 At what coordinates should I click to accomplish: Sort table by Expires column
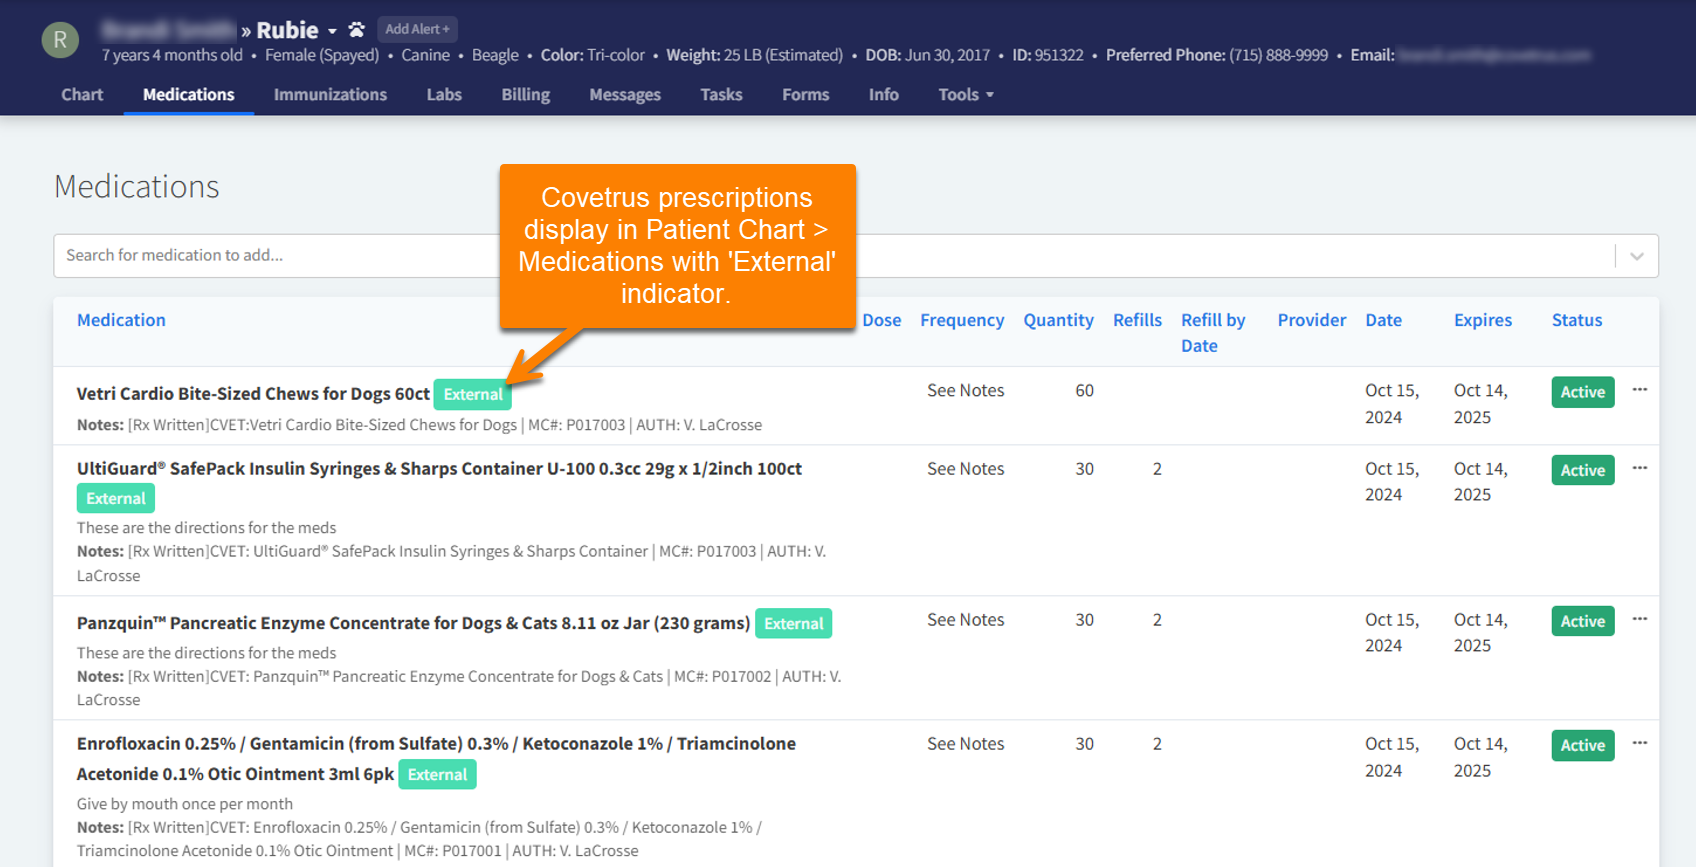click(x=1482, y=320)
